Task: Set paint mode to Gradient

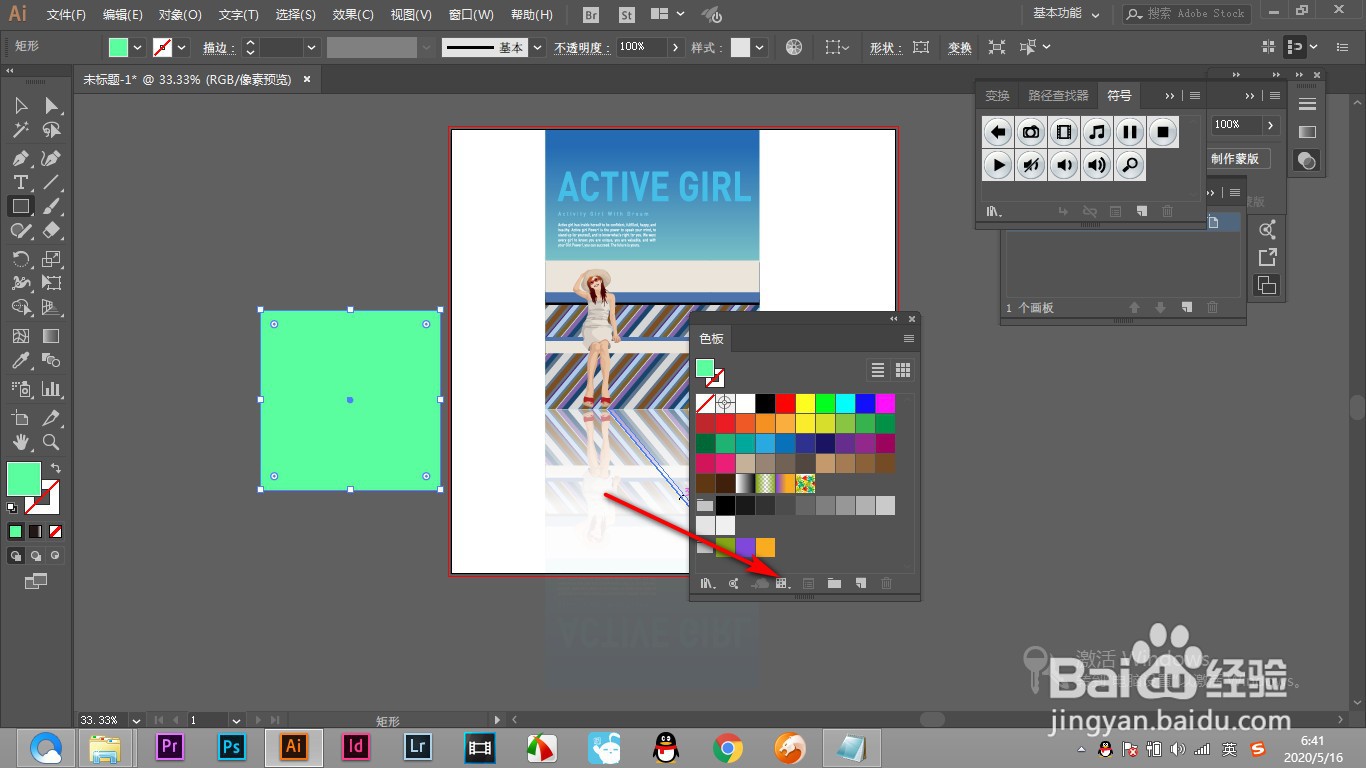Action: (35, 531)
